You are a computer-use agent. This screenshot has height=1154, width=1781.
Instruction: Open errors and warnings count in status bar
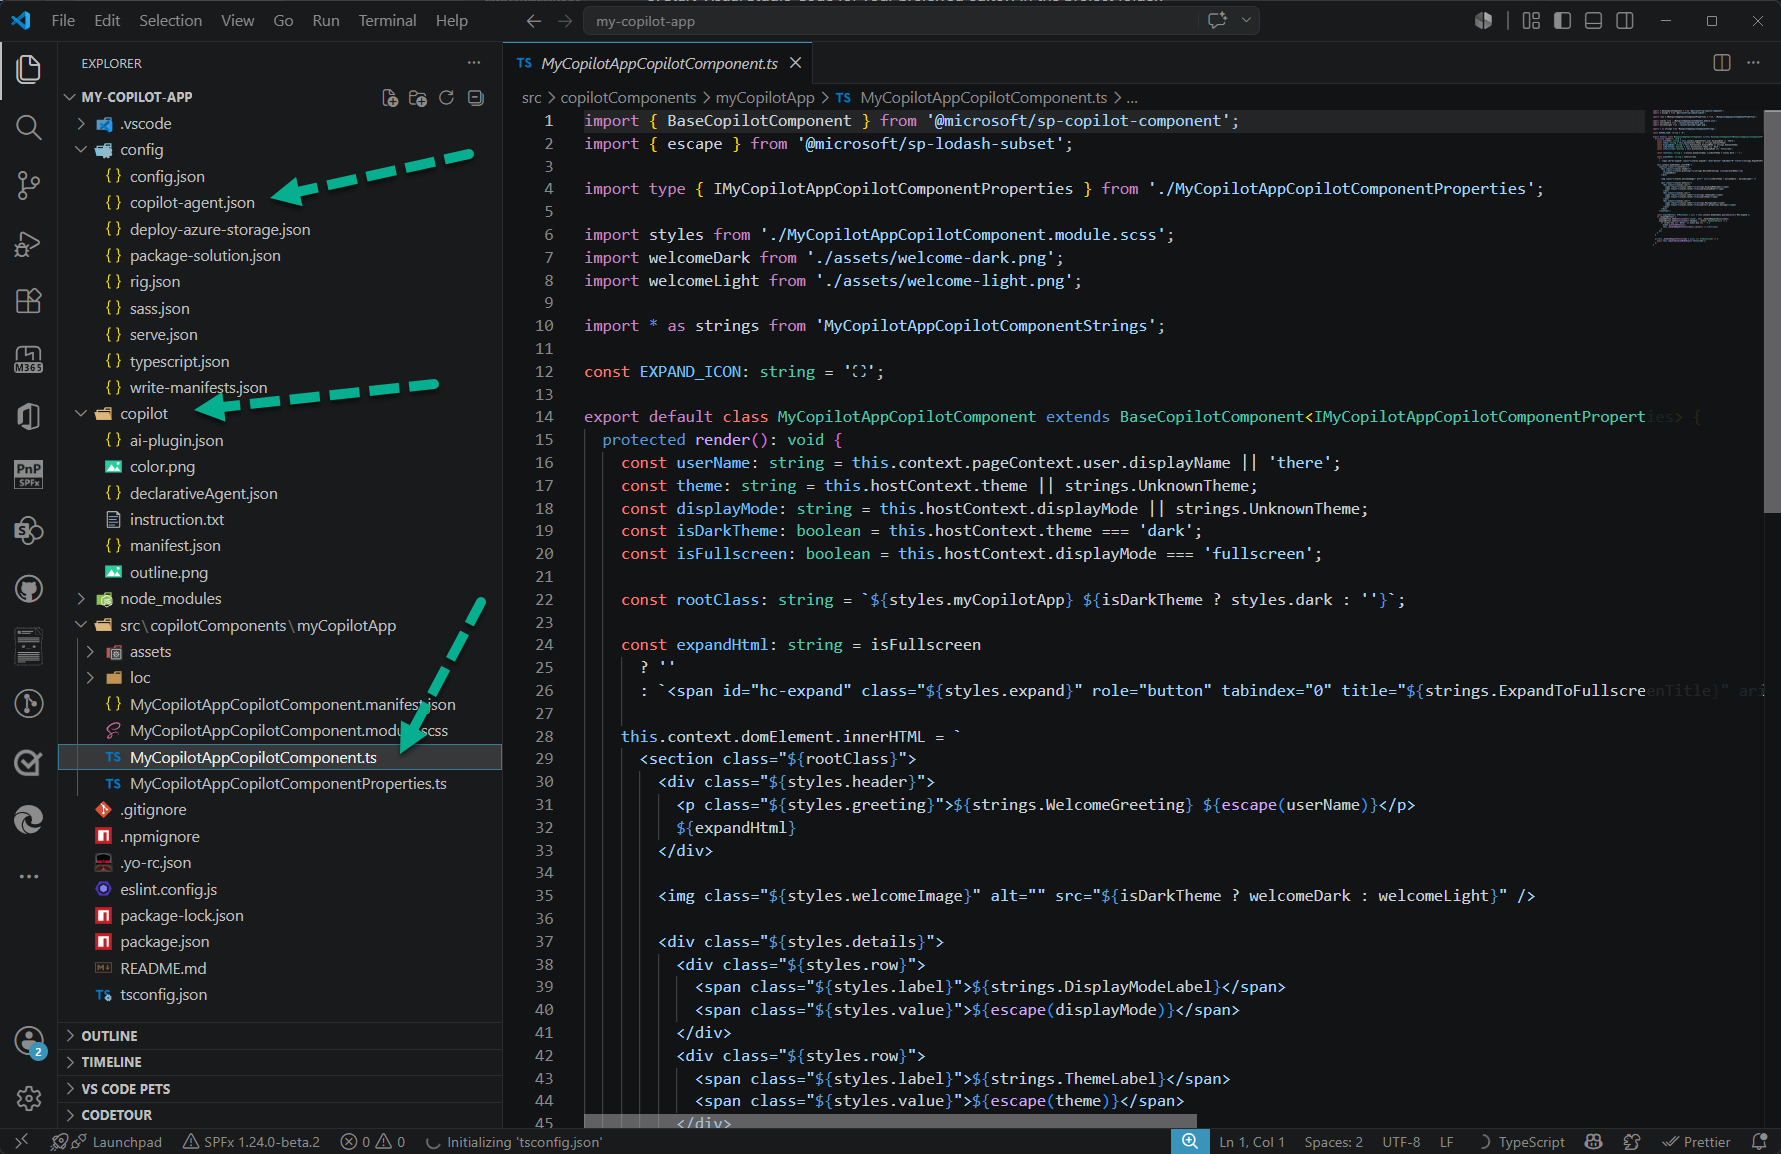point(373,1142)
